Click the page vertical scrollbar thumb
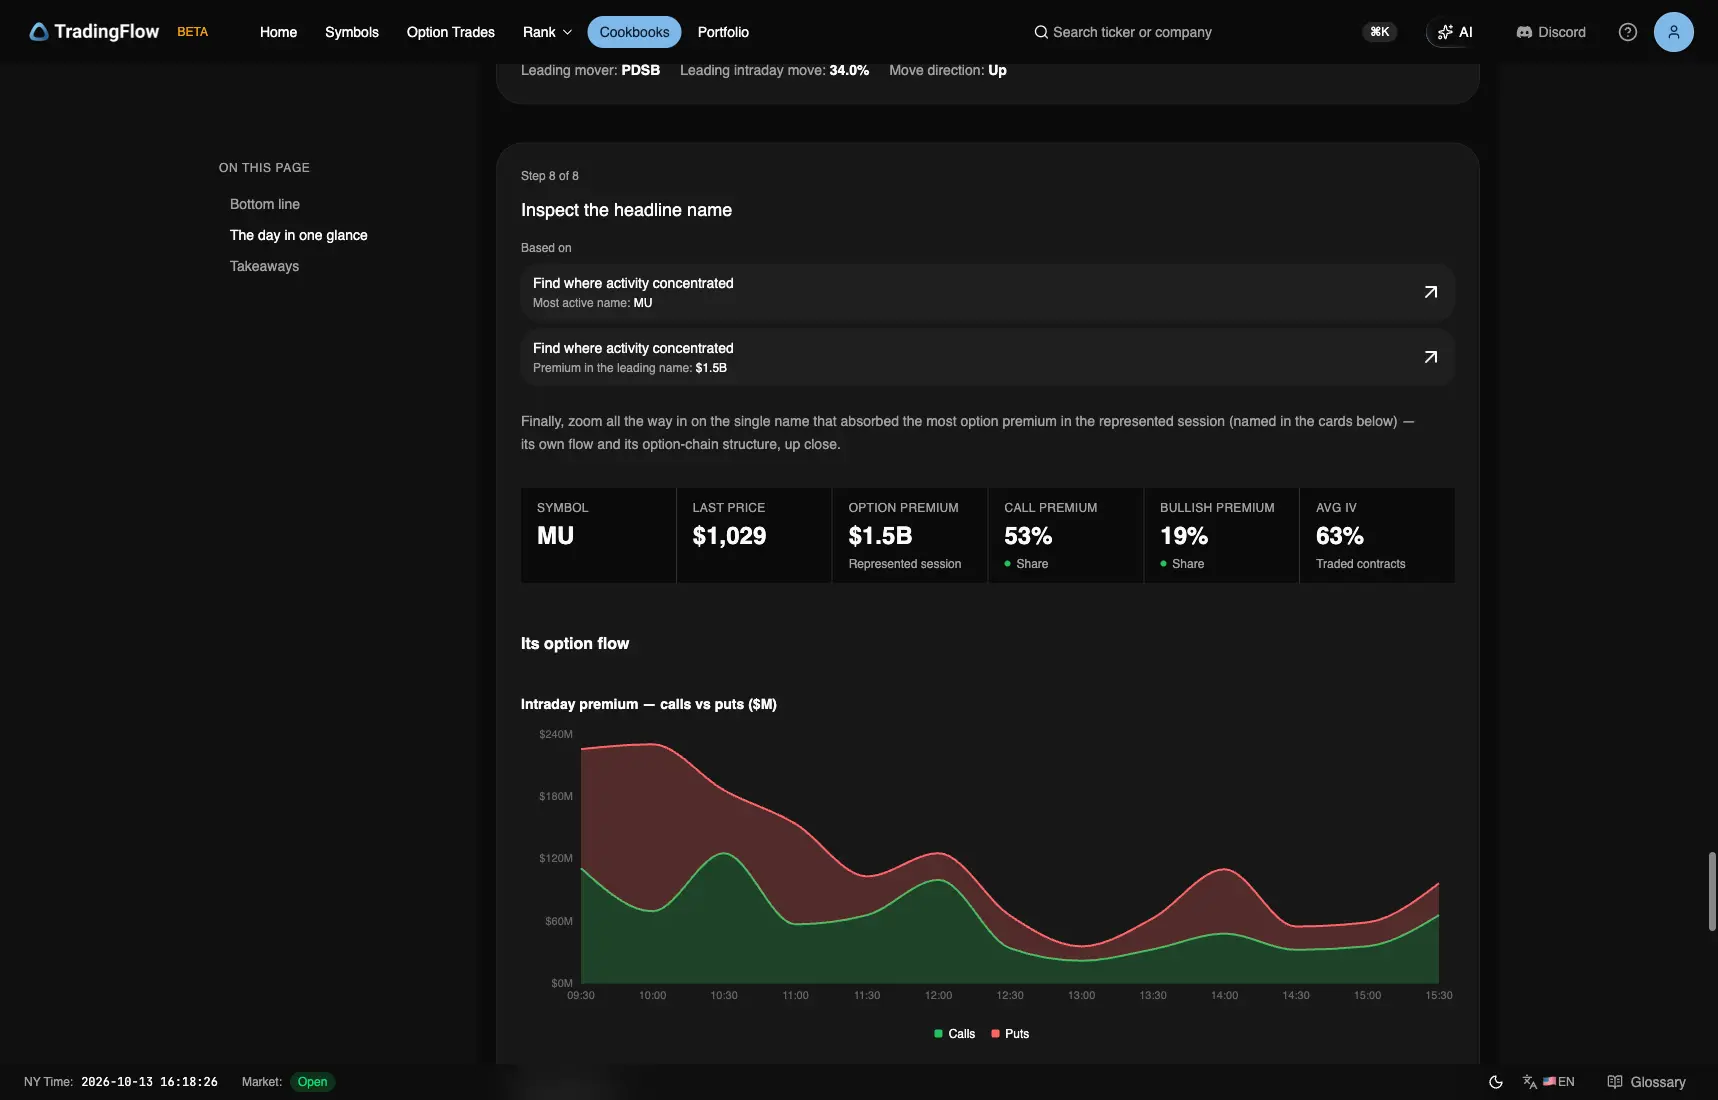Image resolution: width=1718 pixels, height=1100 pixels. 1712,891
